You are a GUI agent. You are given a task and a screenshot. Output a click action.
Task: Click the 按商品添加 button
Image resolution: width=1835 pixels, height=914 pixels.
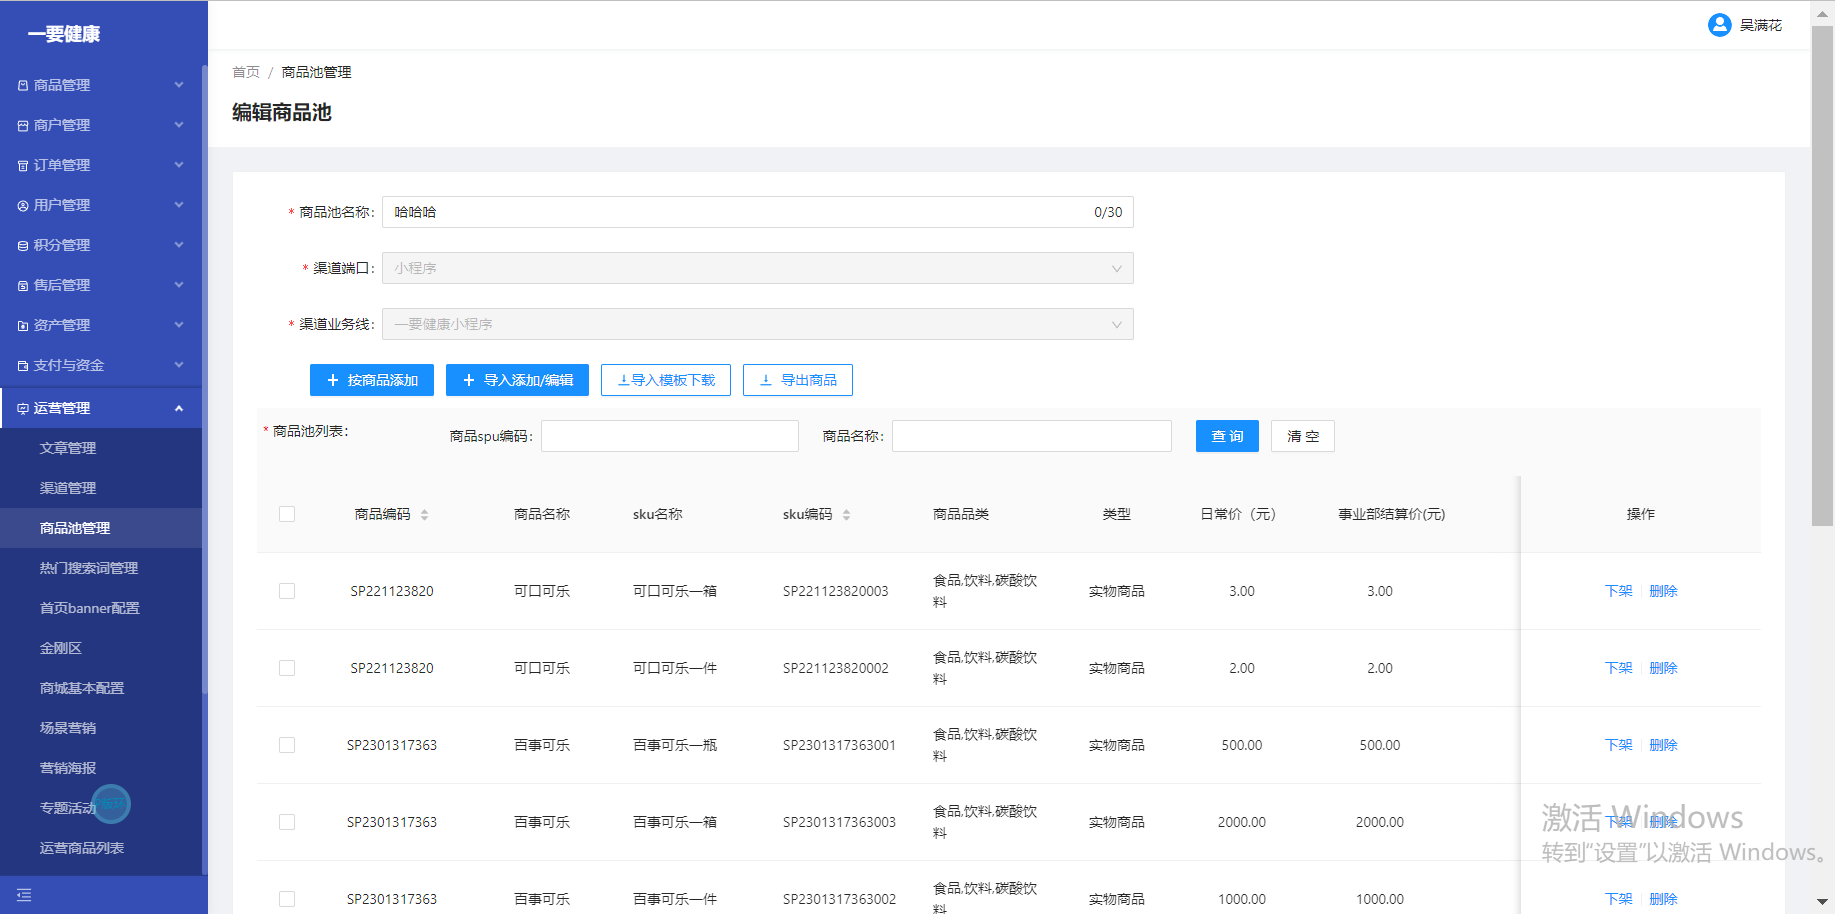pos(372,380)
